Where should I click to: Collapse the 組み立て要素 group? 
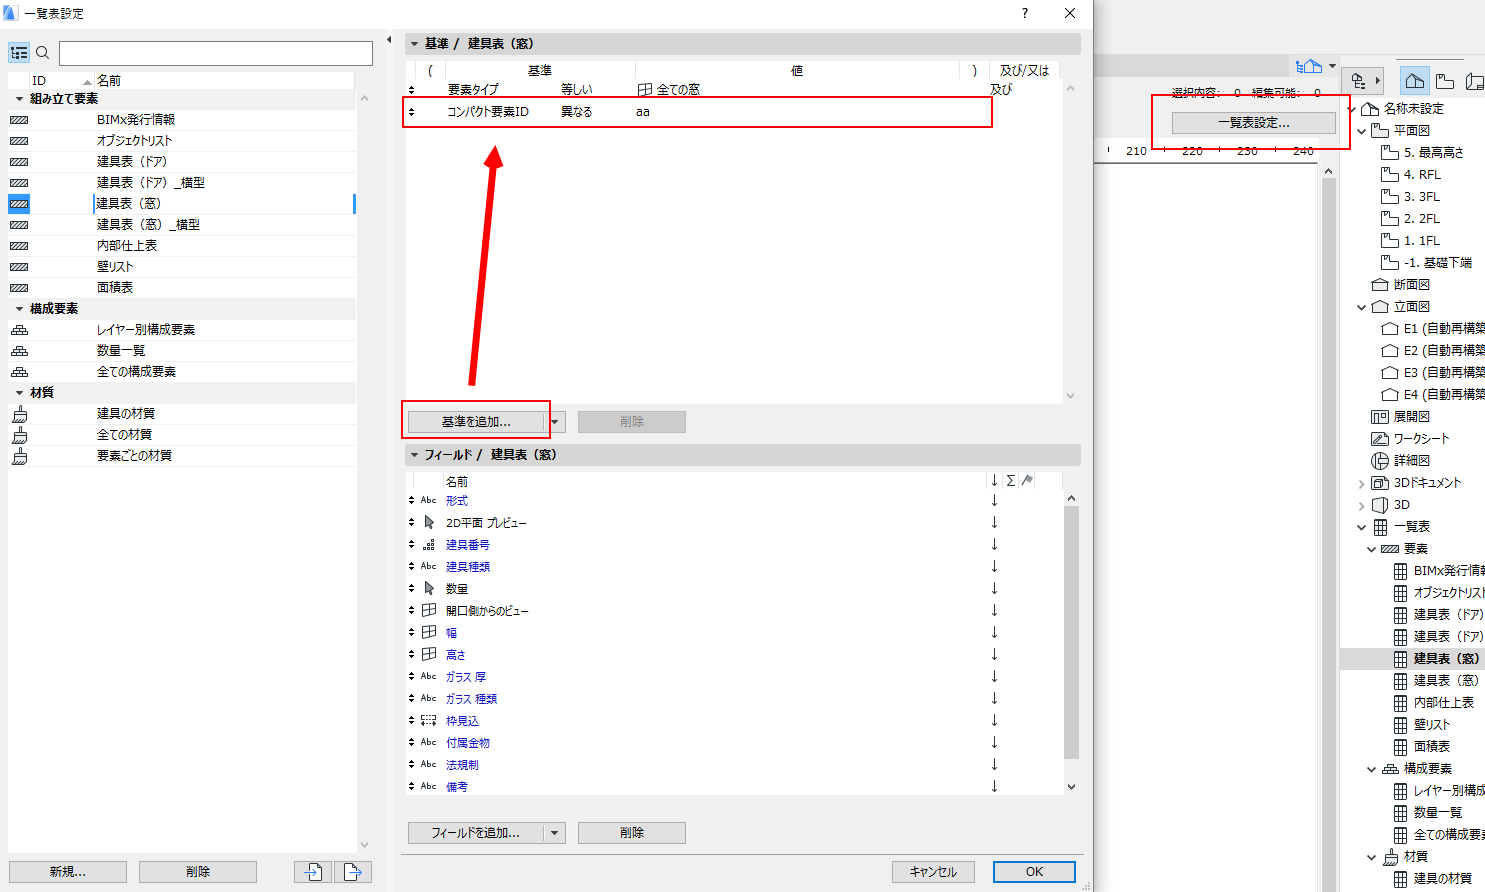coord(19,99)
